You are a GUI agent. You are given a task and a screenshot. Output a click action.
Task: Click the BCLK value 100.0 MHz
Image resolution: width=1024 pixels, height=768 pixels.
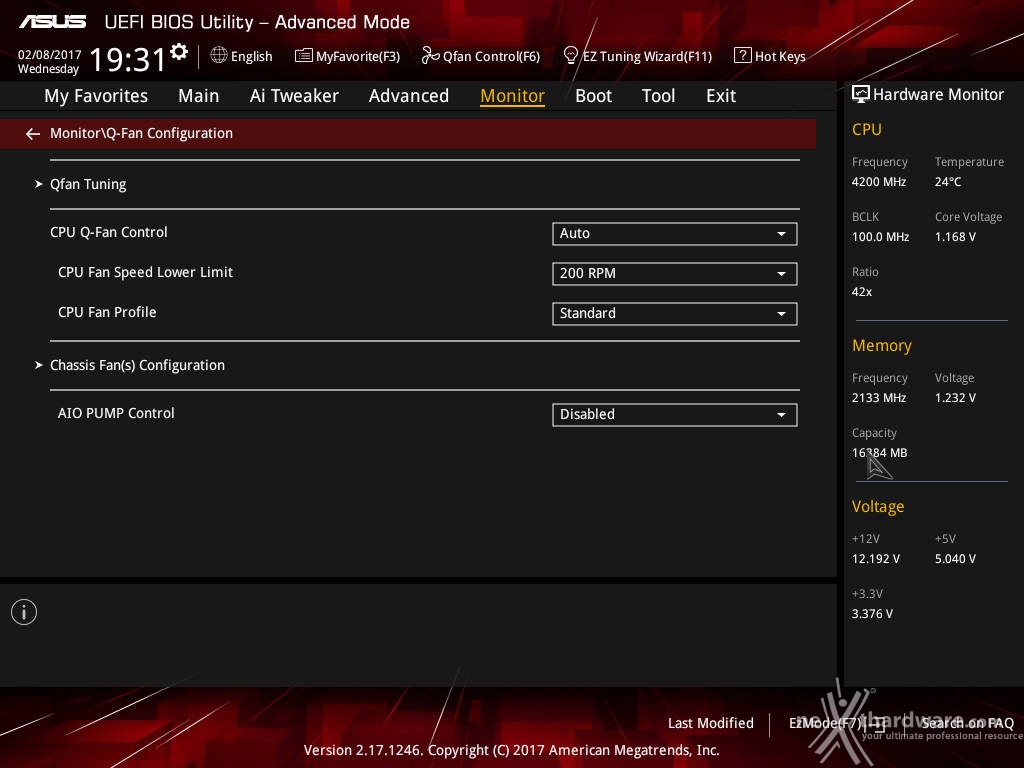pyautogui.click(x=880, y=237)
